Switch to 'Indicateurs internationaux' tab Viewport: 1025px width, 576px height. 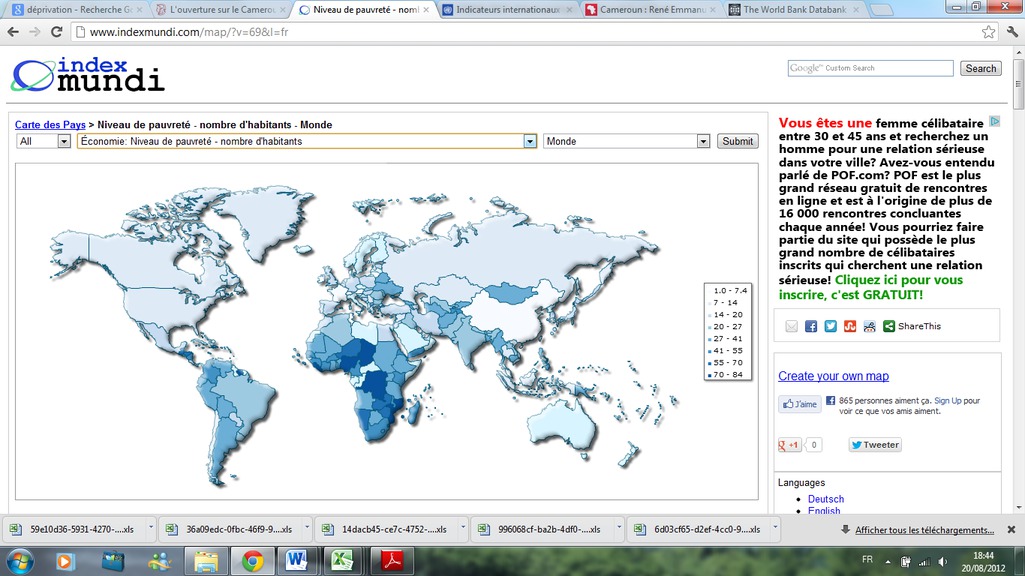(508, 10)
